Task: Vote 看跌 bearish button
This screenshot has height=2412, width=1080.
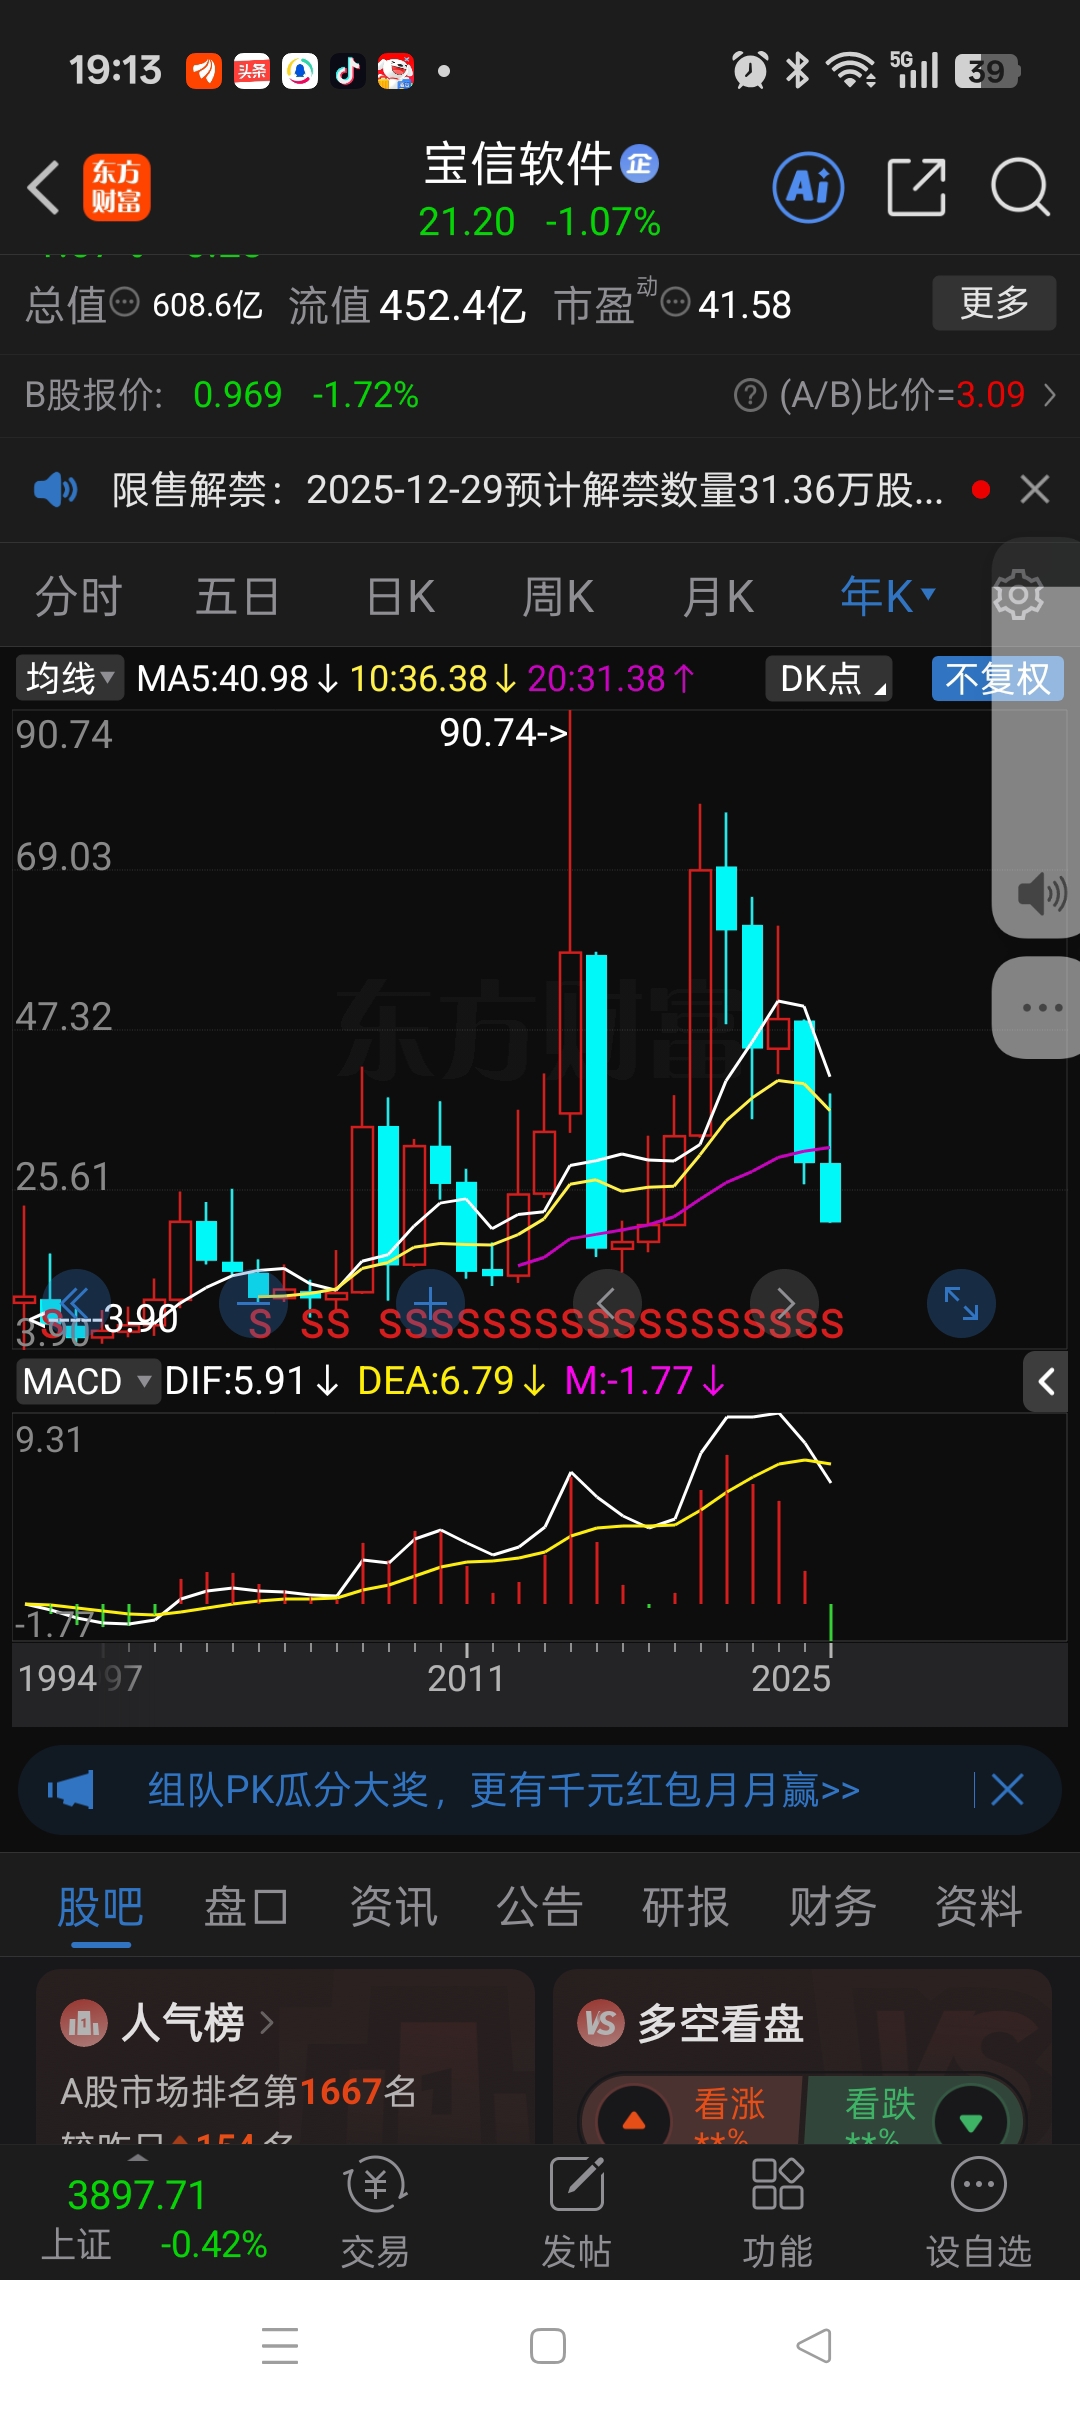Action: point(914,2112)
